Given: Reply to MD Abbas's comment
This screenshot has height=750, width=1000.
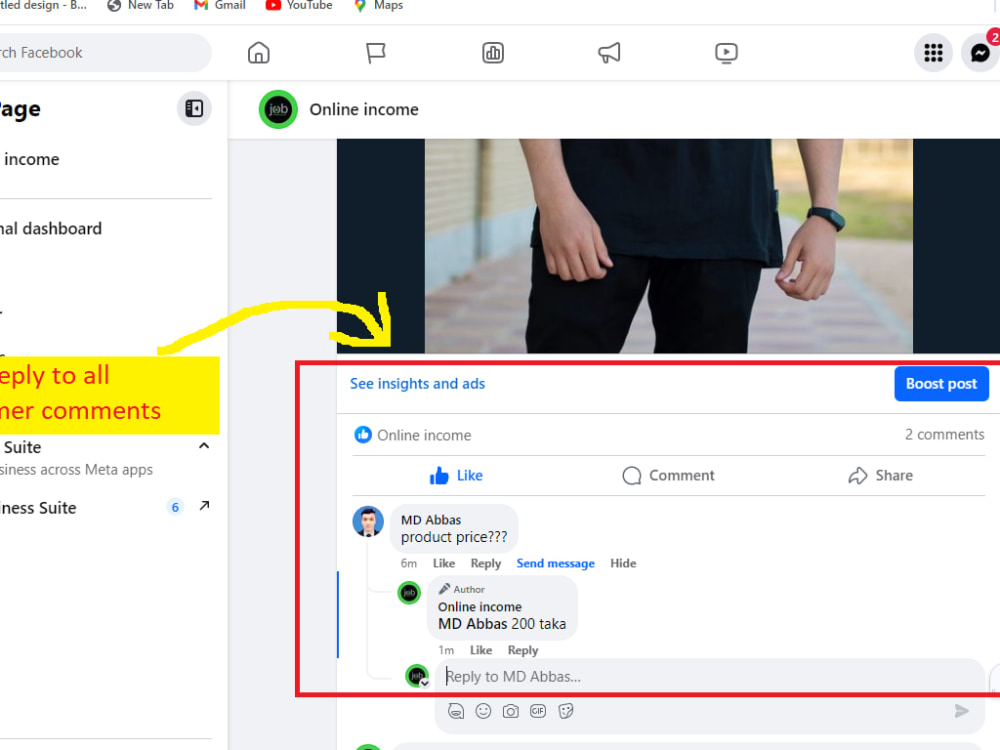Looking at the screenshot, I should tap(485, 563).
